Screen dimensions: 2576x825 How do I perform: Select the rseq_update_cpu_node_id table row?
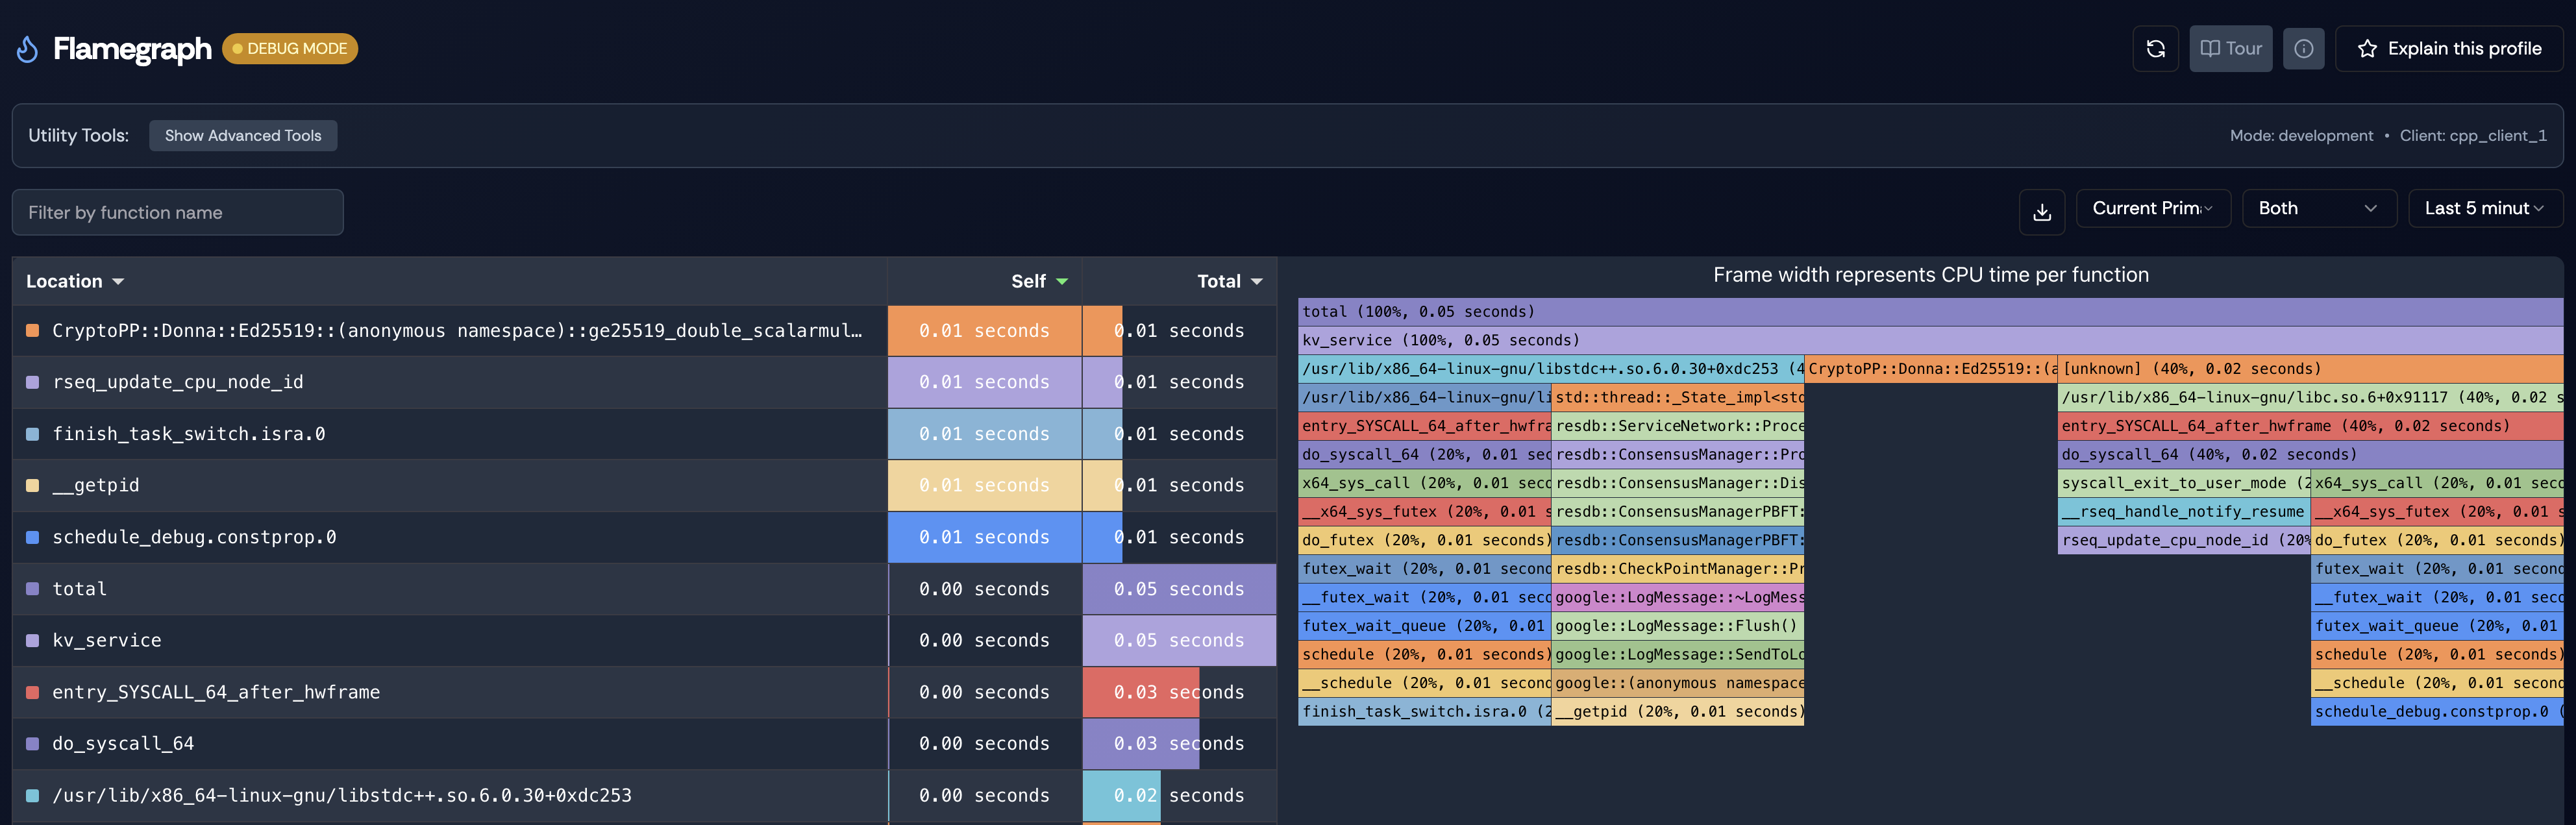644,382
